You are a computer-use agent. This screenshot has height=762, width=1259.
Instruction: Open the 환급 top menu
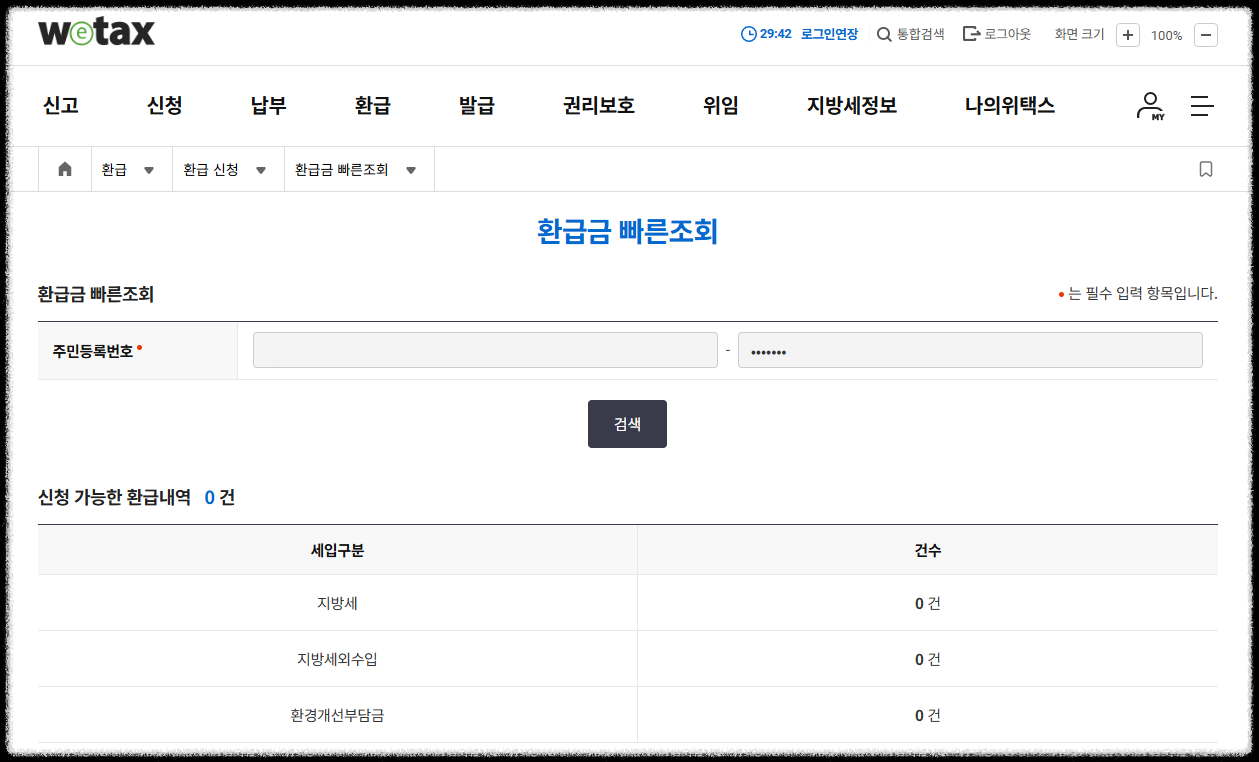click(373, 106)
